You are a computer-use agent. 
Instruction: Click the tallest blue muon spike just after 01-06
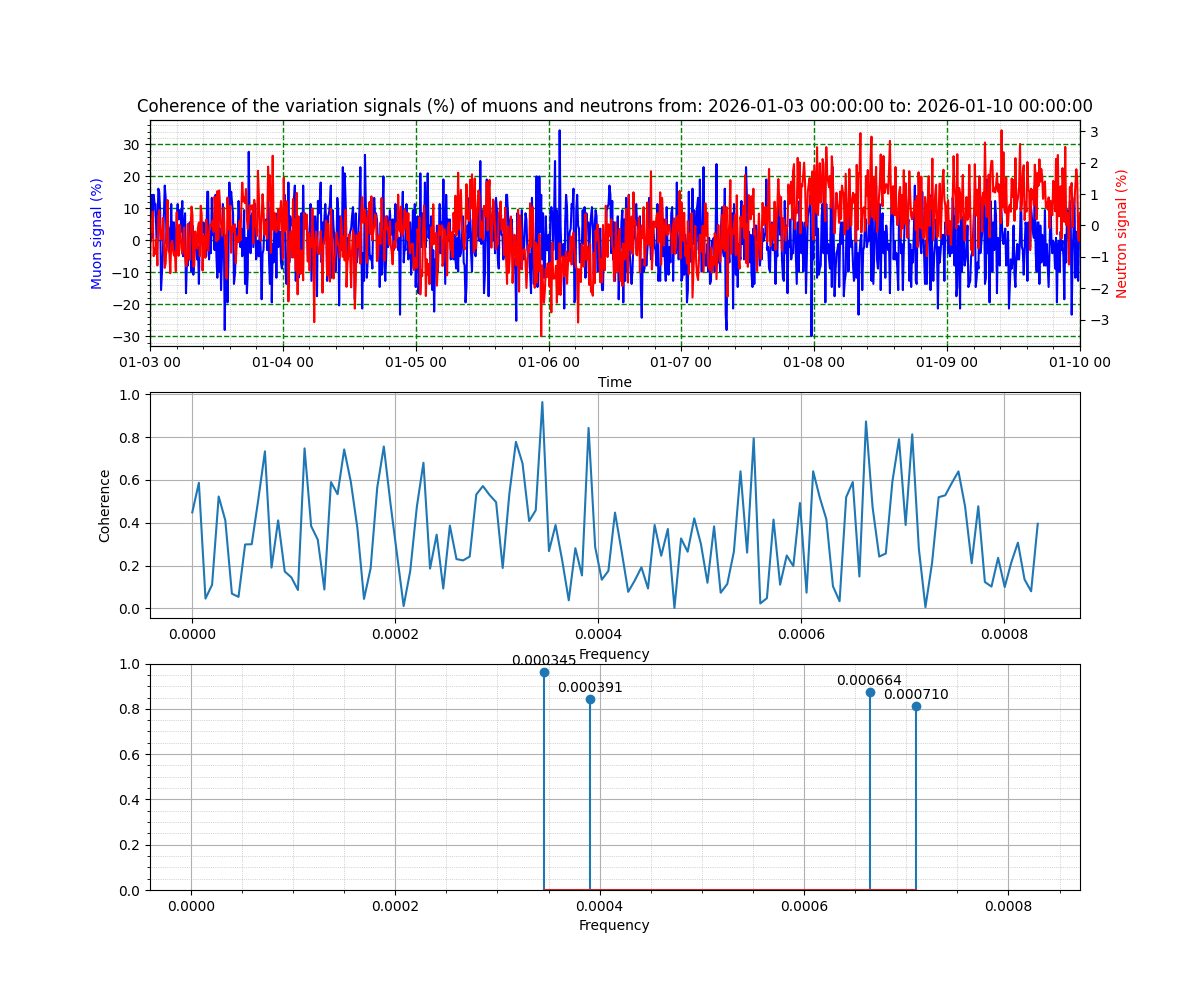pos(559,131)
